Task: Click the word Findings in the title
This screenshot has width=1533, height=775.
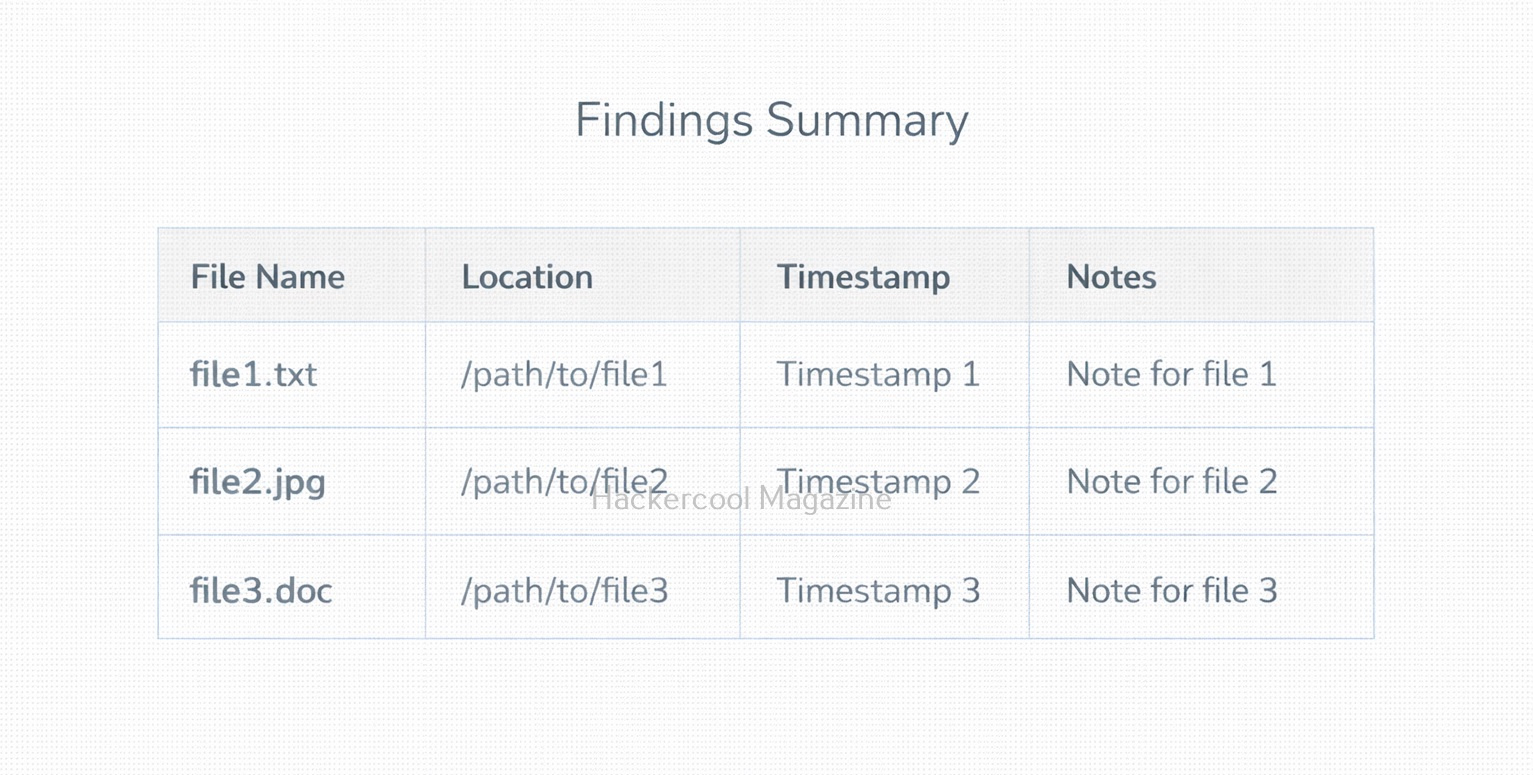Action: pos(663,121)
